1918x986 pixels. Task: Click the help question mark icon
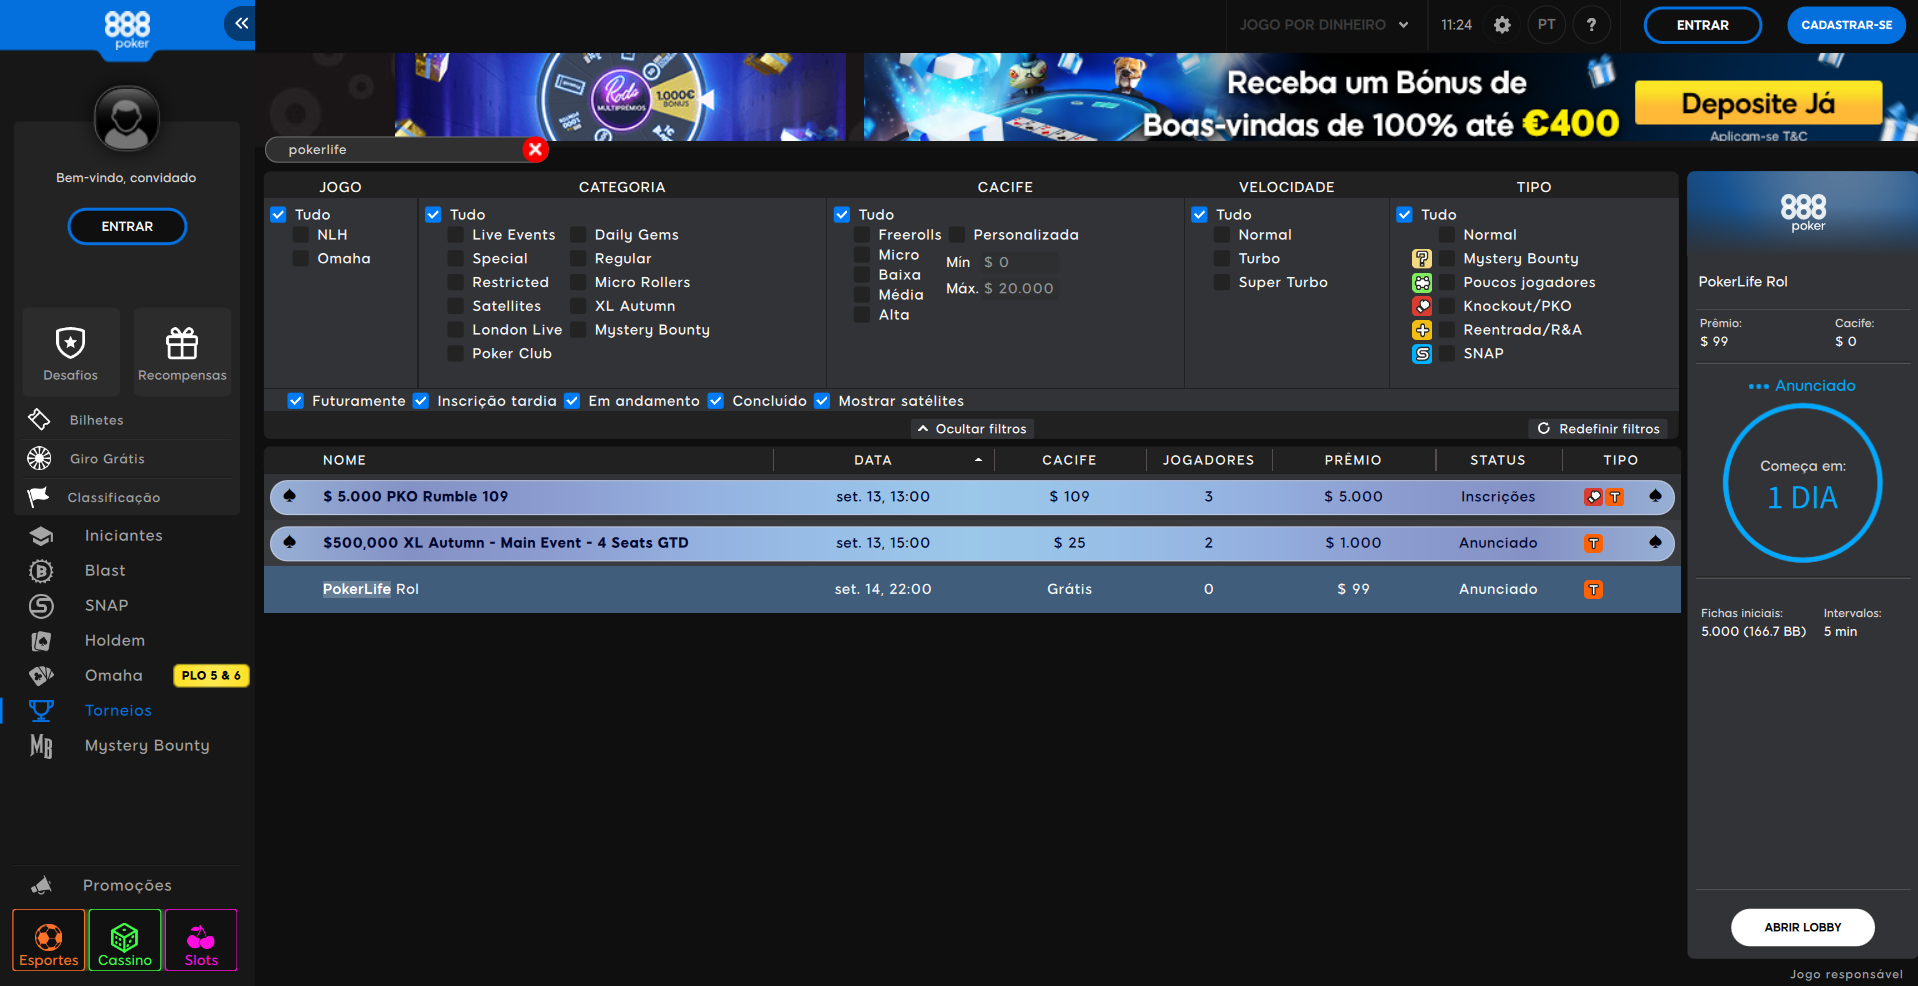pyautogui.click(x=1591, y=25)
